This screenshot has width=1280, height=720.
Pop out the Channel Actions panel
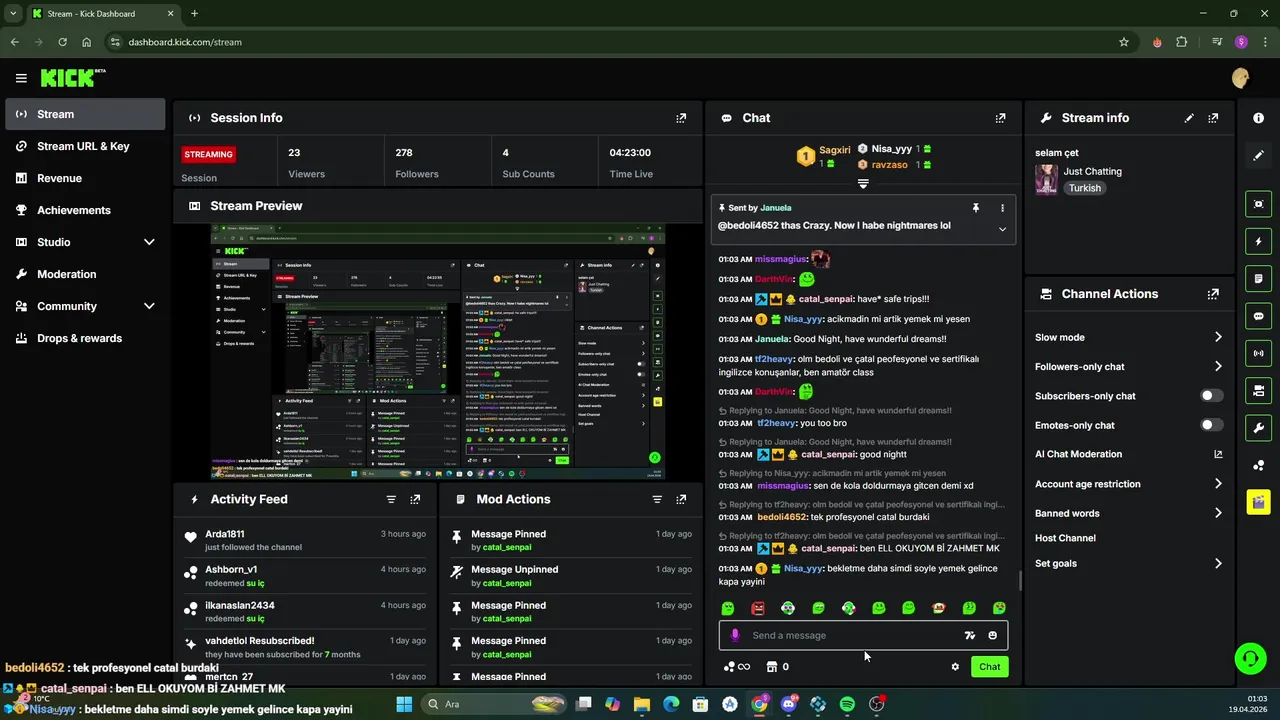point(1213,294)
